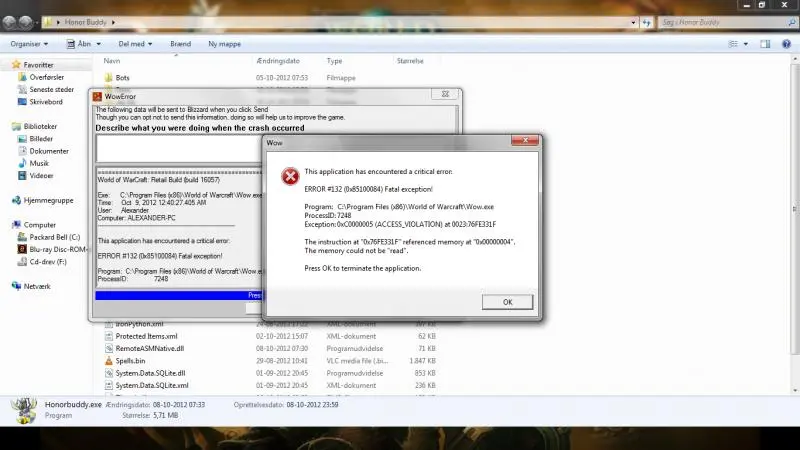Toggle the preview pane icon

pyautogui.click(x=765, y=44)
